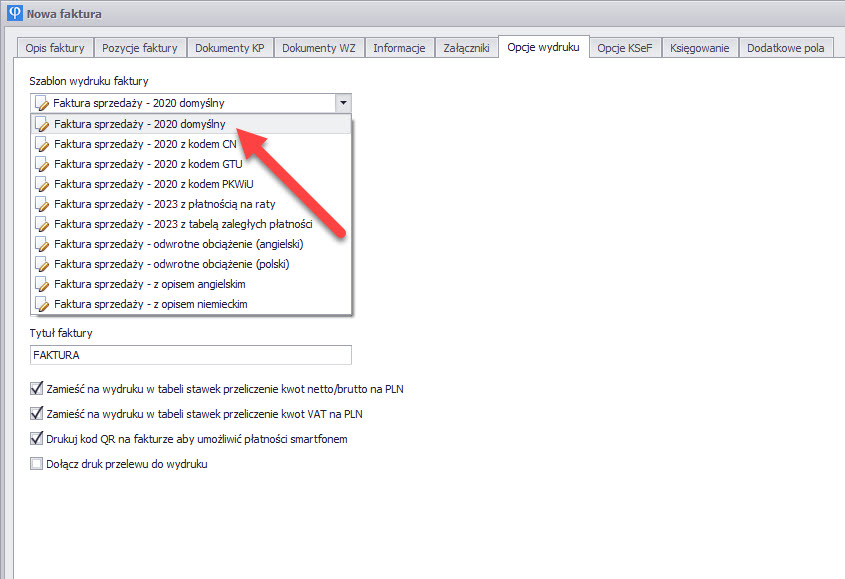Click the Nowa faktura window title icon
Image resolution: width=845 pixels, height=579 pixels.
click(x=14, y=14)
